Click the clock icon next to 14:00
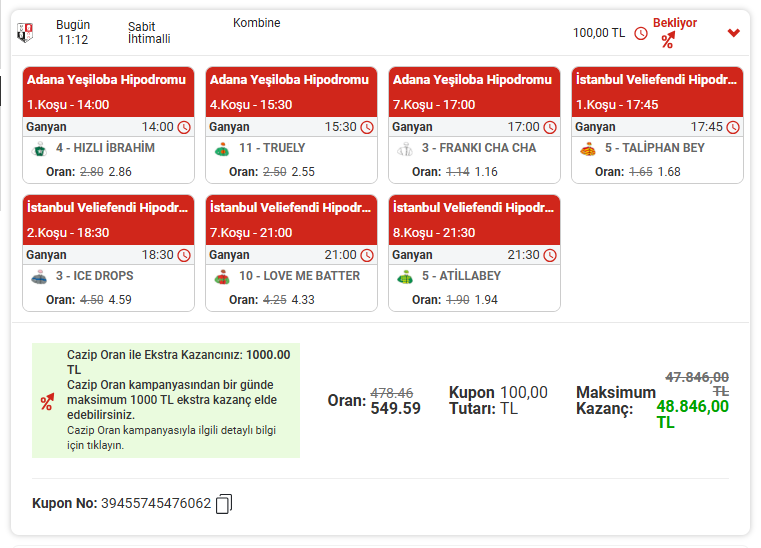The image size is (761, 548). pyautogui.click(x=184, y=127)
